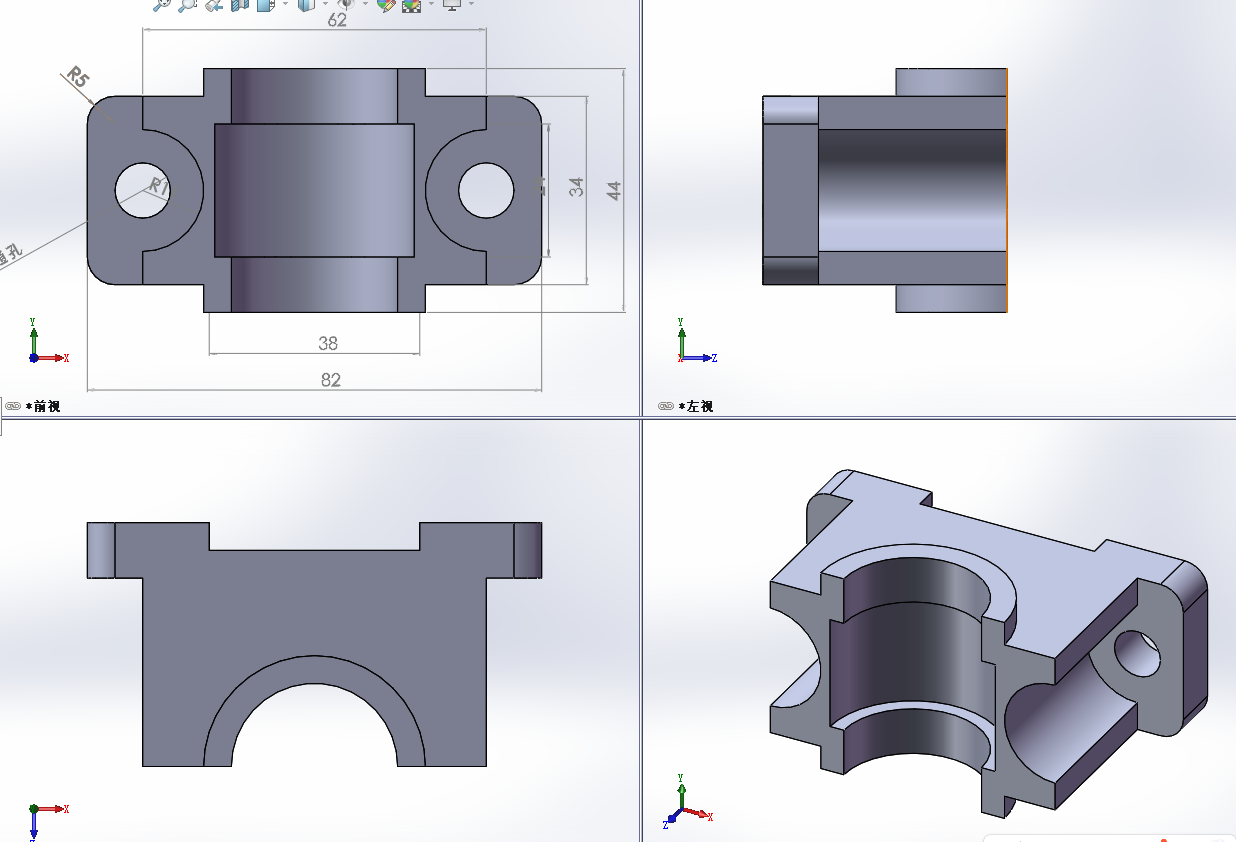Click the Edit Appearance color ball icon
Screen dimensions: 1236x842
(x=387, y=4)
